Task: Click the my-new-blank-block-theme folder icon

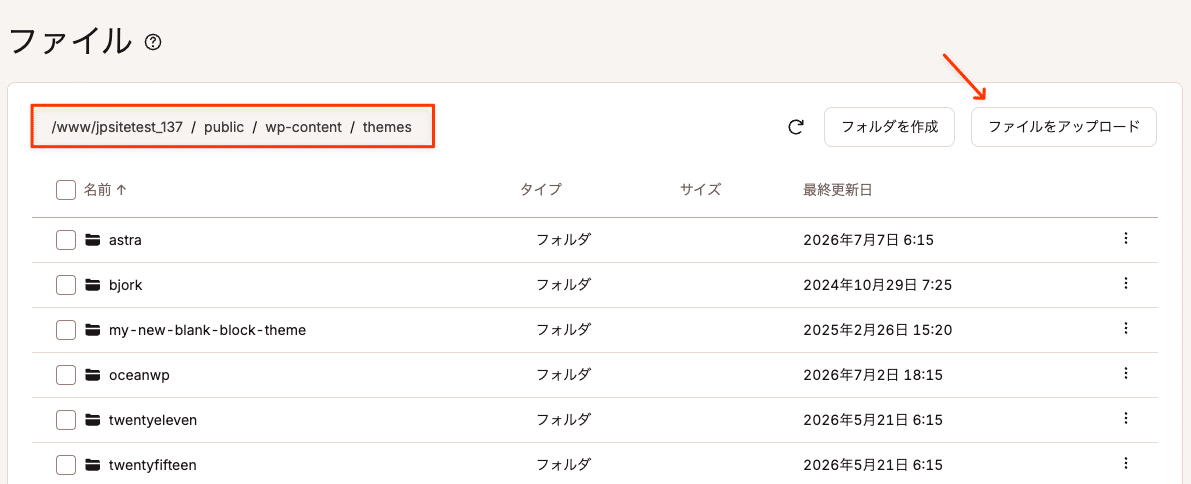Action: click(93, 331)
